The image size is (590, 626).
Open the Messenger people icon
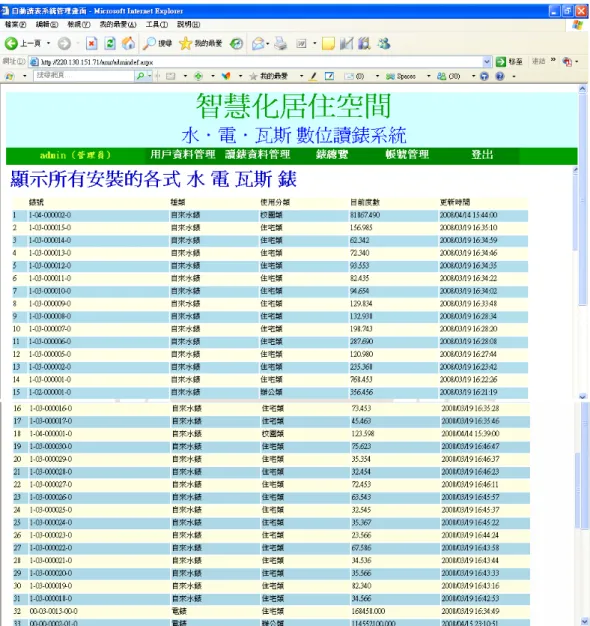click(x=384, y=44)
